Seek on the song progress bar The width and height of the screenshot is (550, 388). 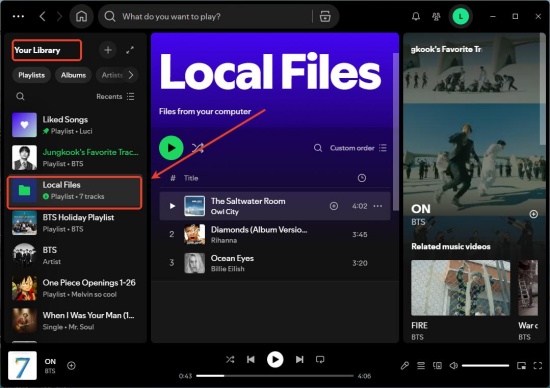(275, 376)
